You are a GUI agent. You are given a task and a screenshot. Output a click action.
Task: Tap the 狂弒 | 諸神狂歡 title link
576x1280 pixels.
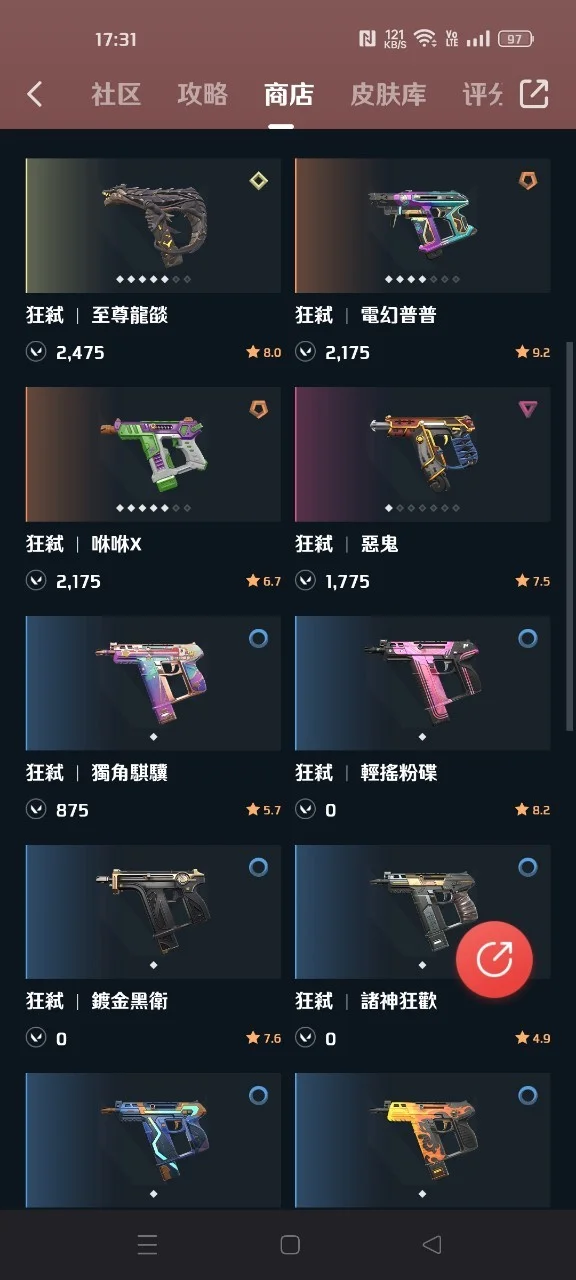point(366,1001)
